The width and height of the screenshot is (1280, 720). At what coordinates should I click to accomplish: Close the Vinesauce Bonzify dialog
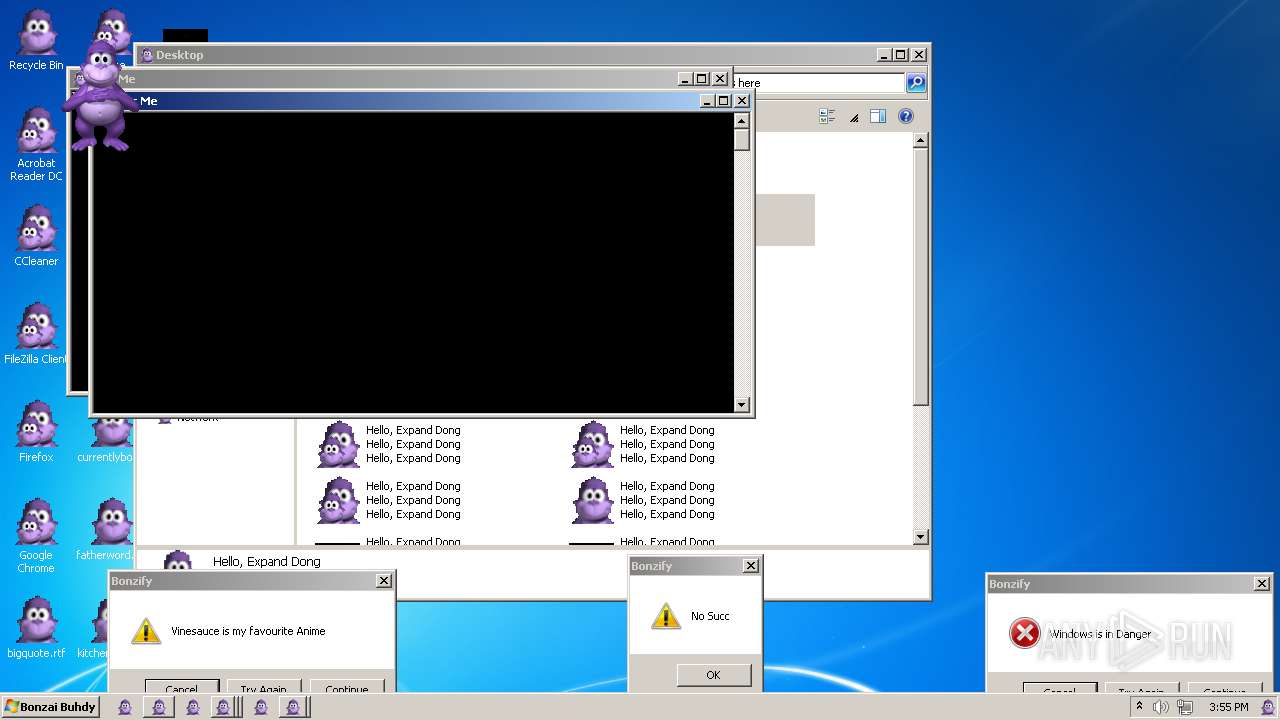(384, 581)
